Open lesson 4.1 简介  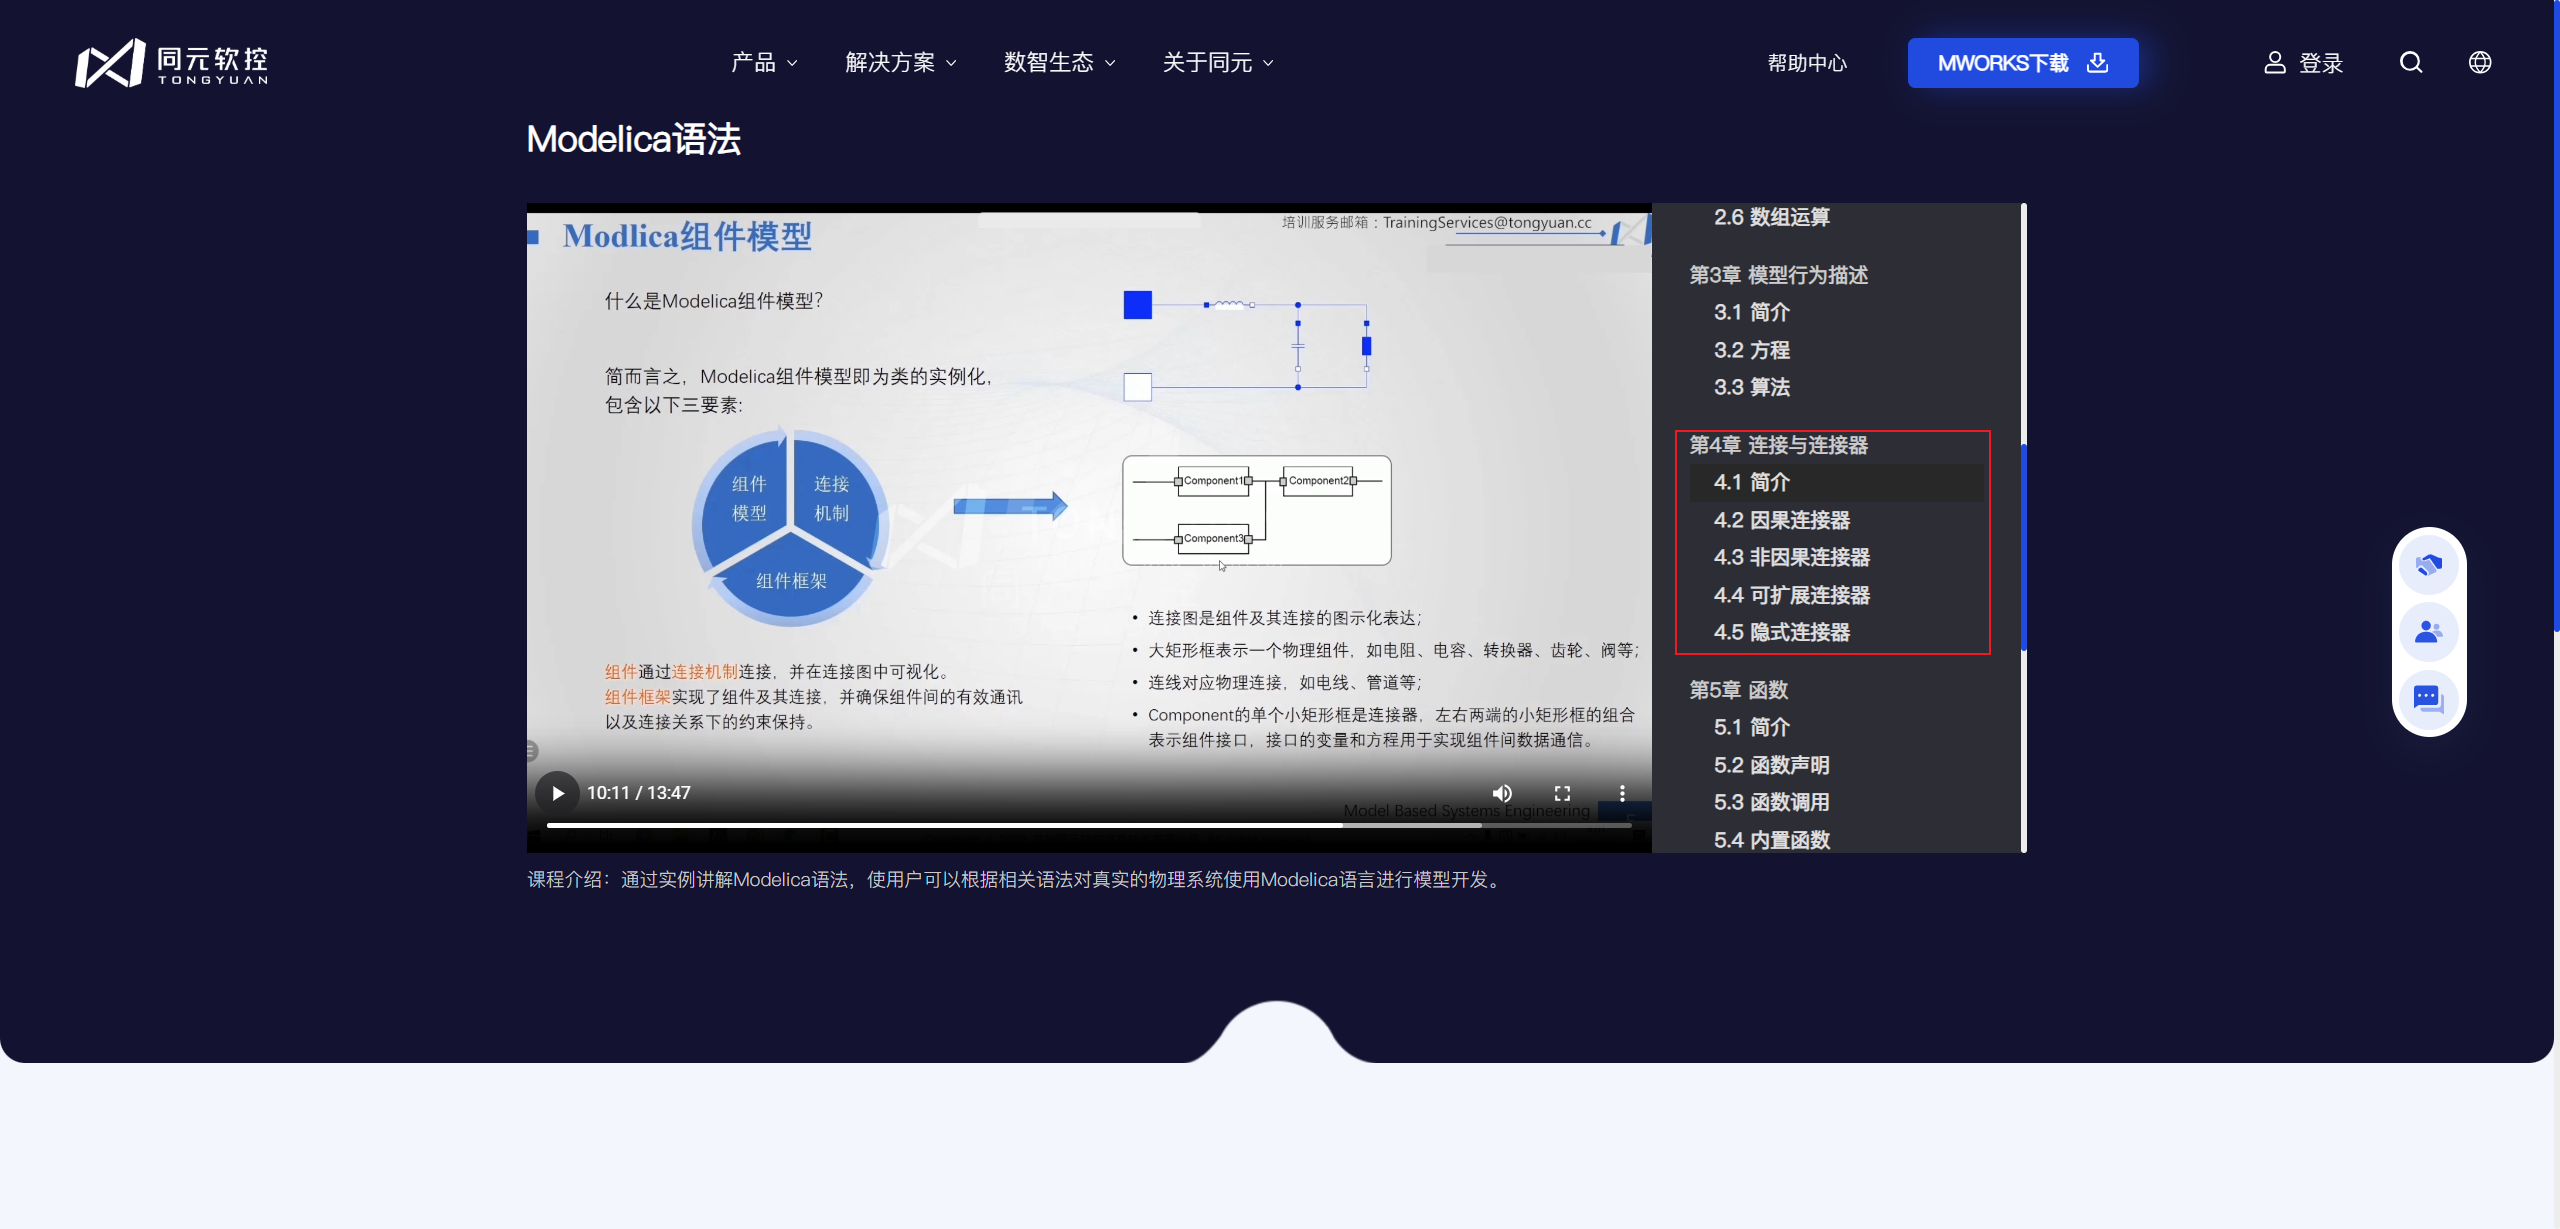pyautogui.click(x=1836, y=482)
